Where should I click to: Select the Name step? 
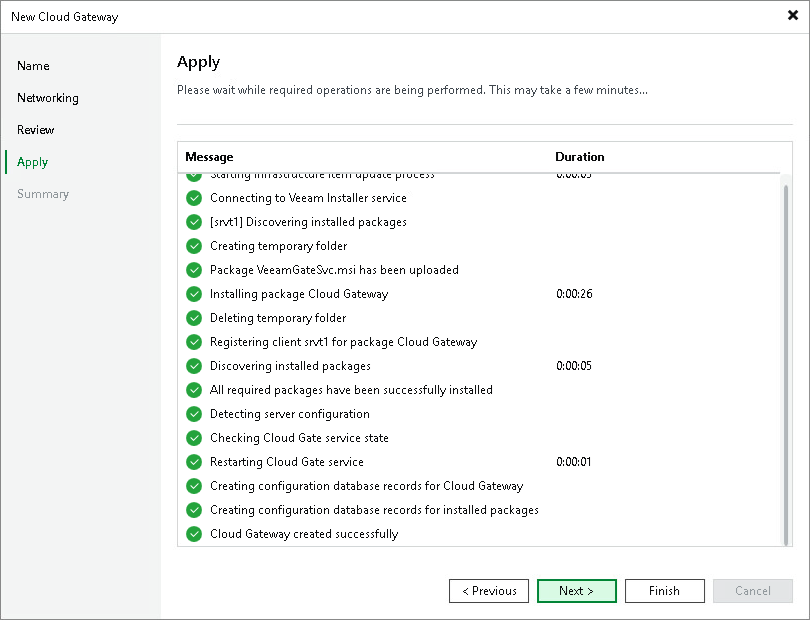(x=33, y=66)
